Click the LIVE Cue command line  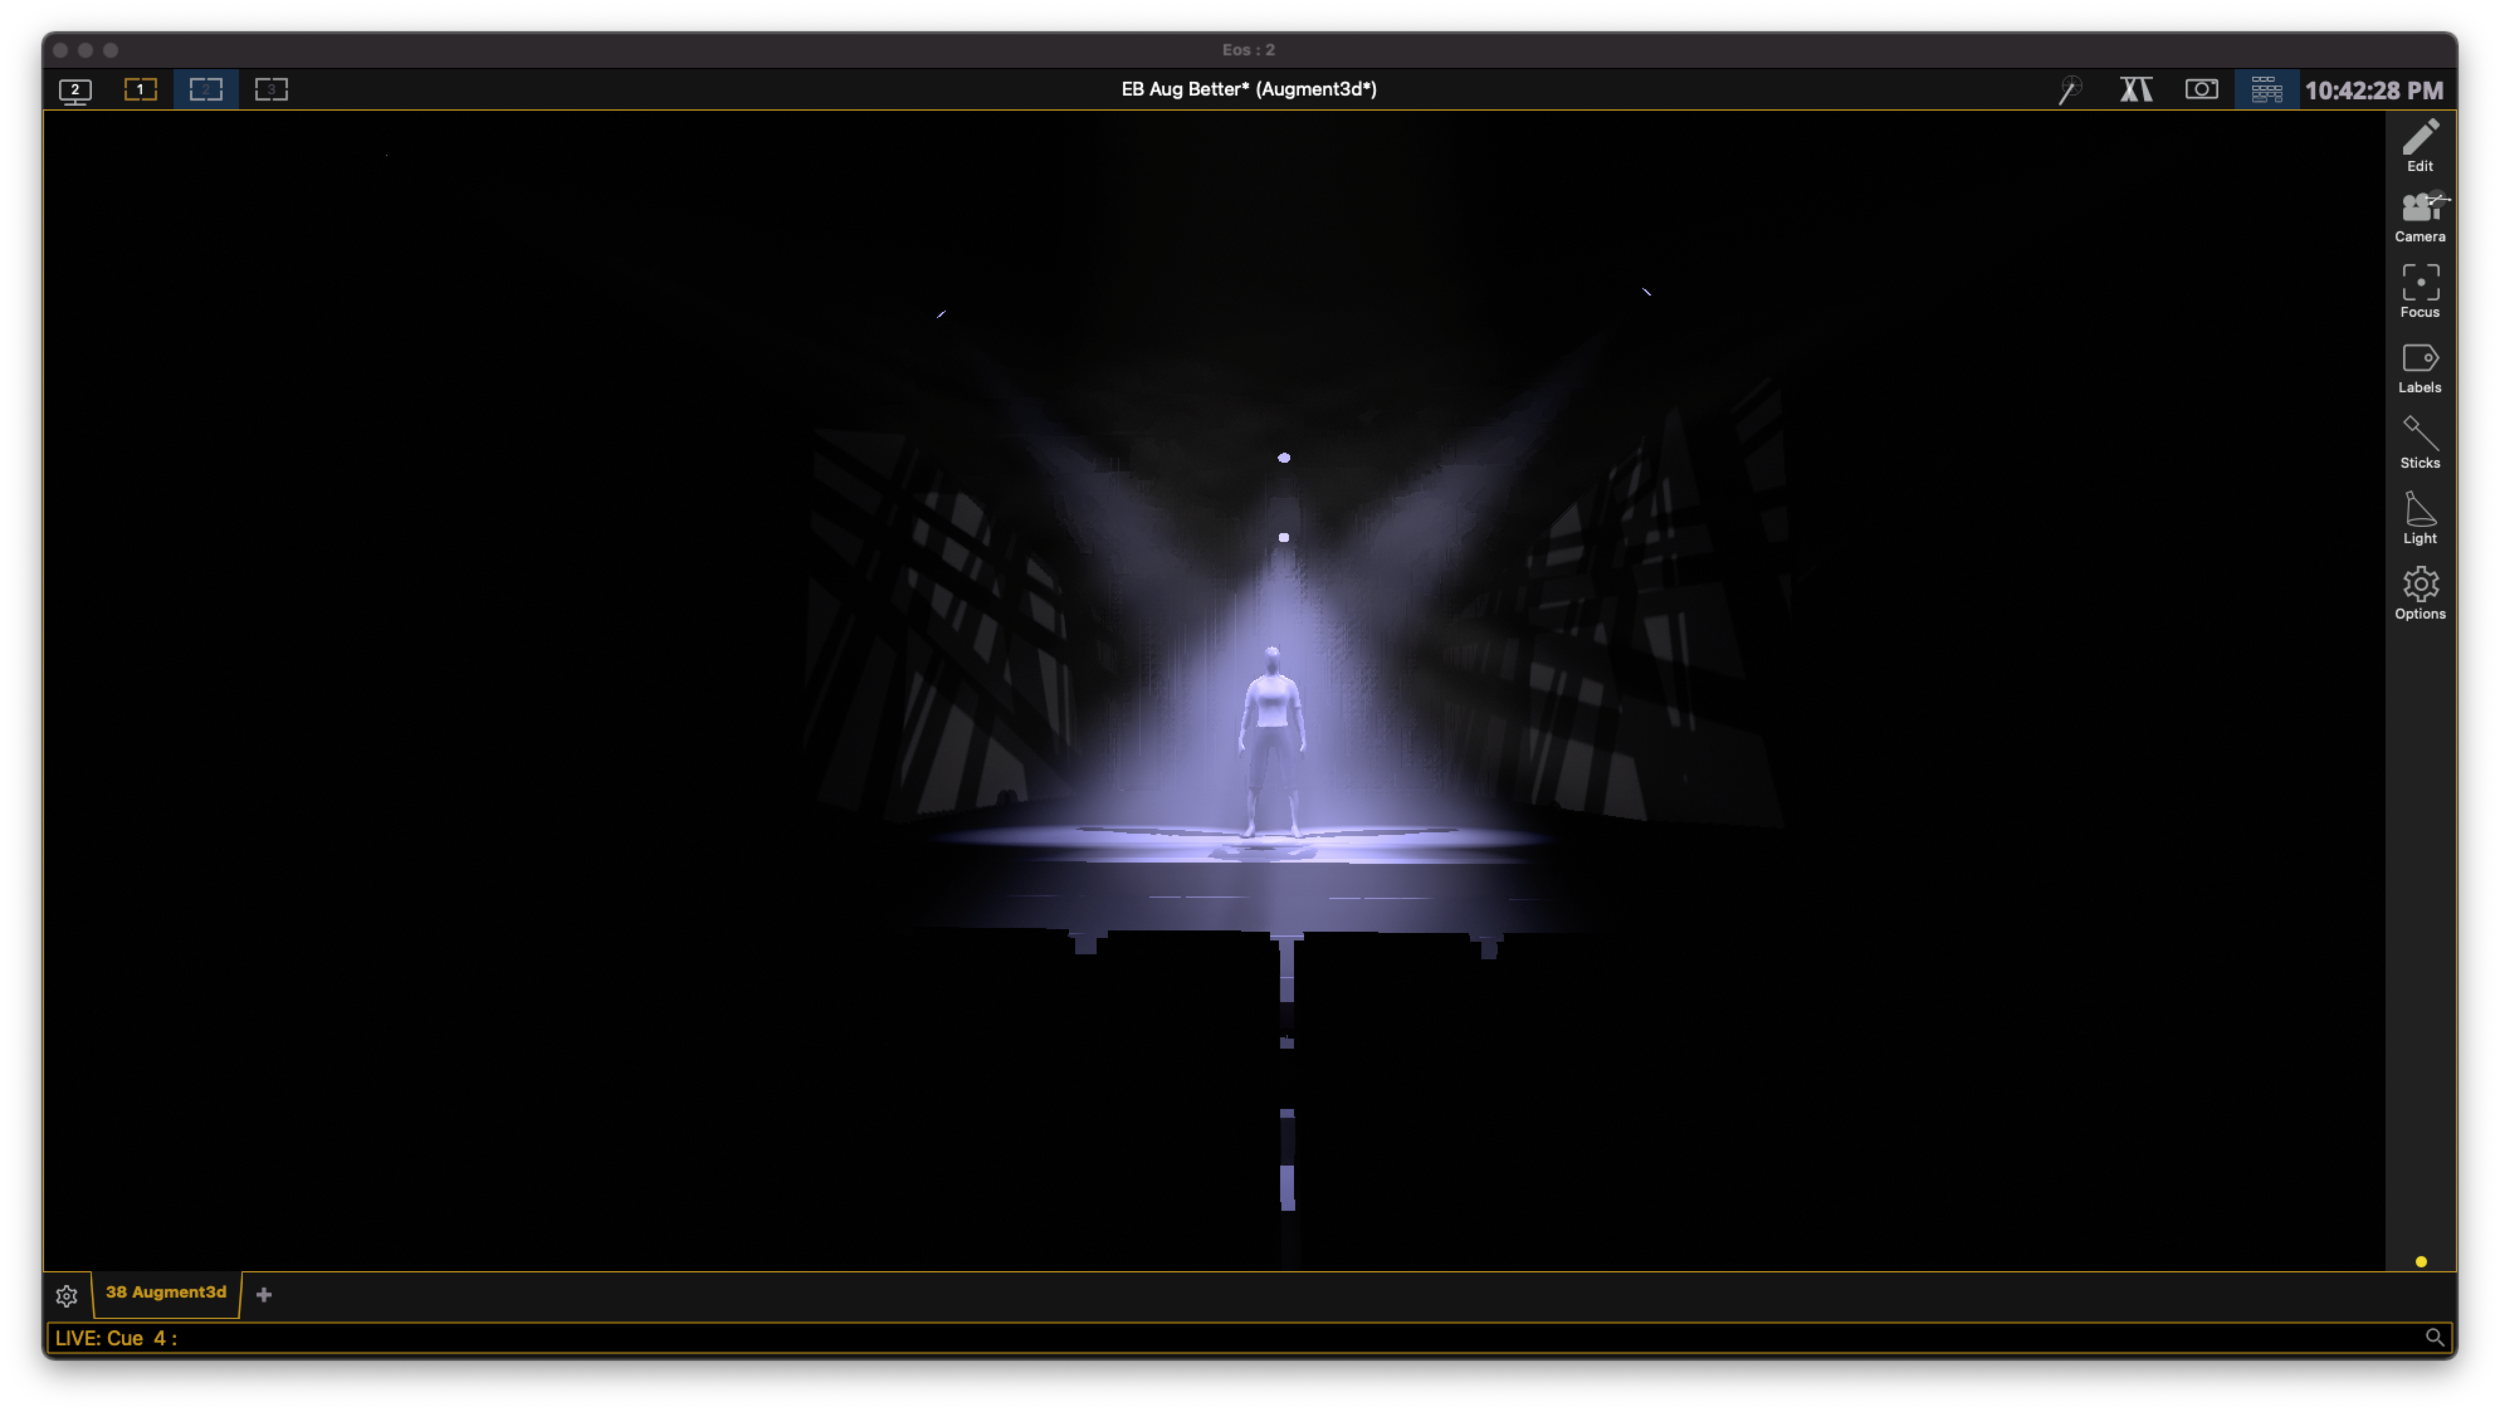[x=1200, y=1338]
